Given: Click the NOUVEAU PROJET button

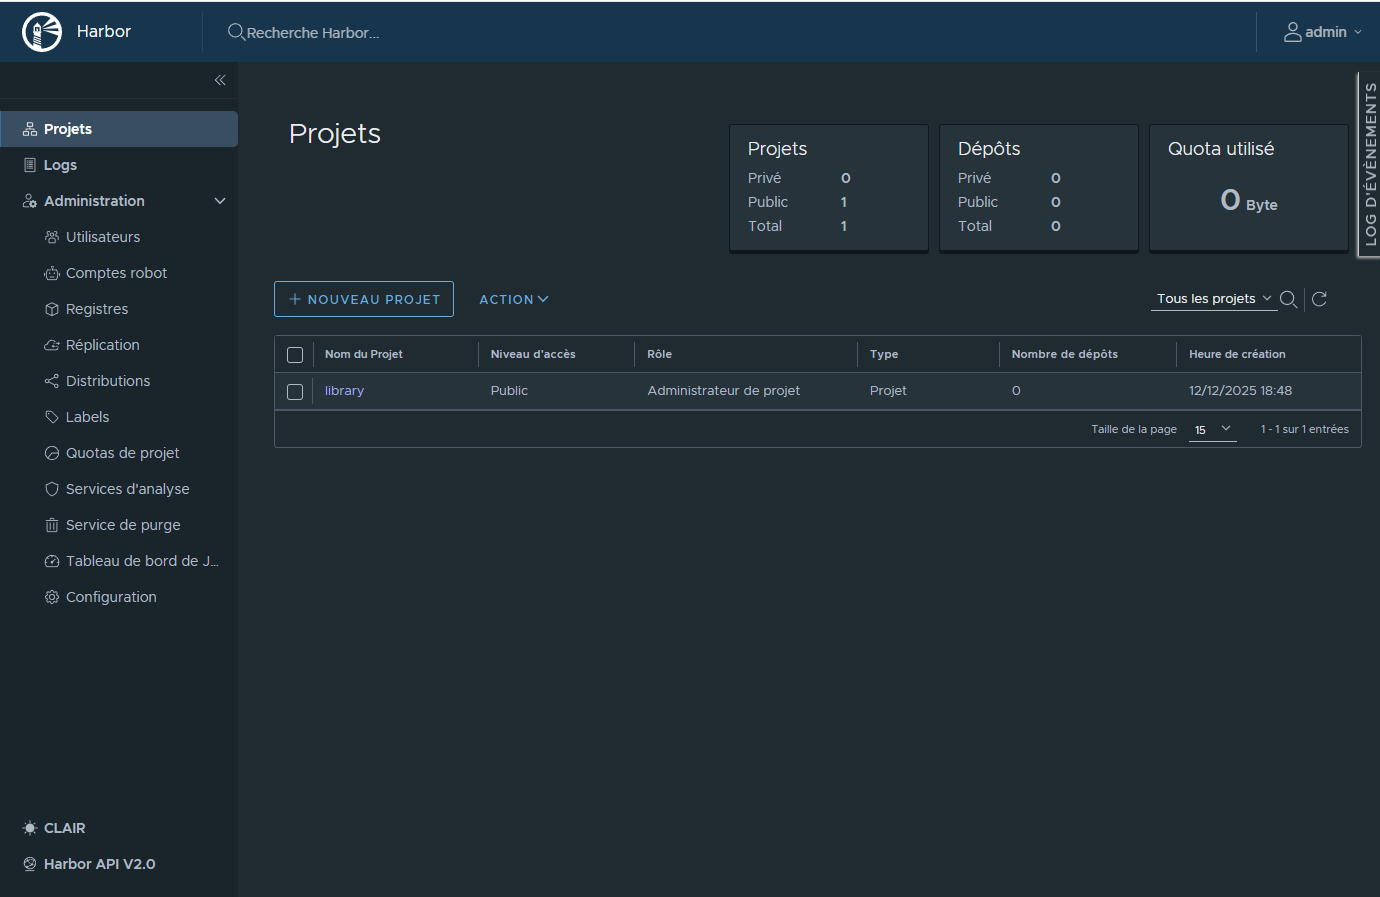Looking at the screenshot, I should (x=364, y=299).
